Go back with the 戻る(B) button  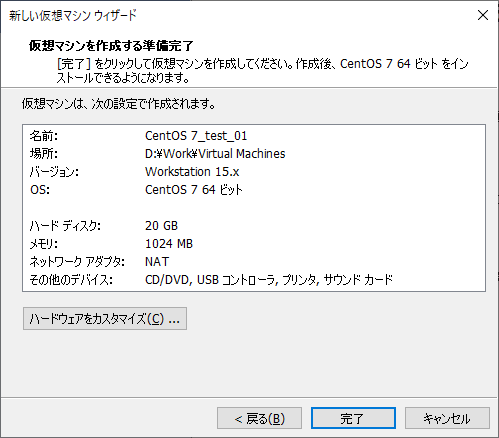(x=259, y=418)
